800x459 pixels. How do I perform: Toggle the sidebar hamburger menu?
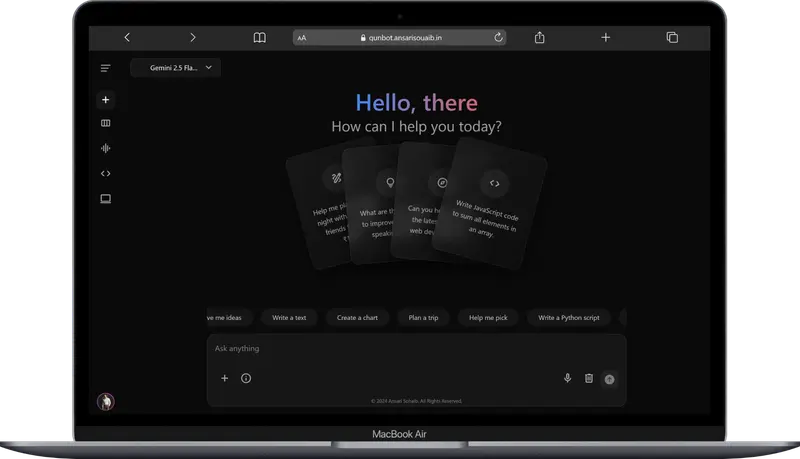(106, 68)
